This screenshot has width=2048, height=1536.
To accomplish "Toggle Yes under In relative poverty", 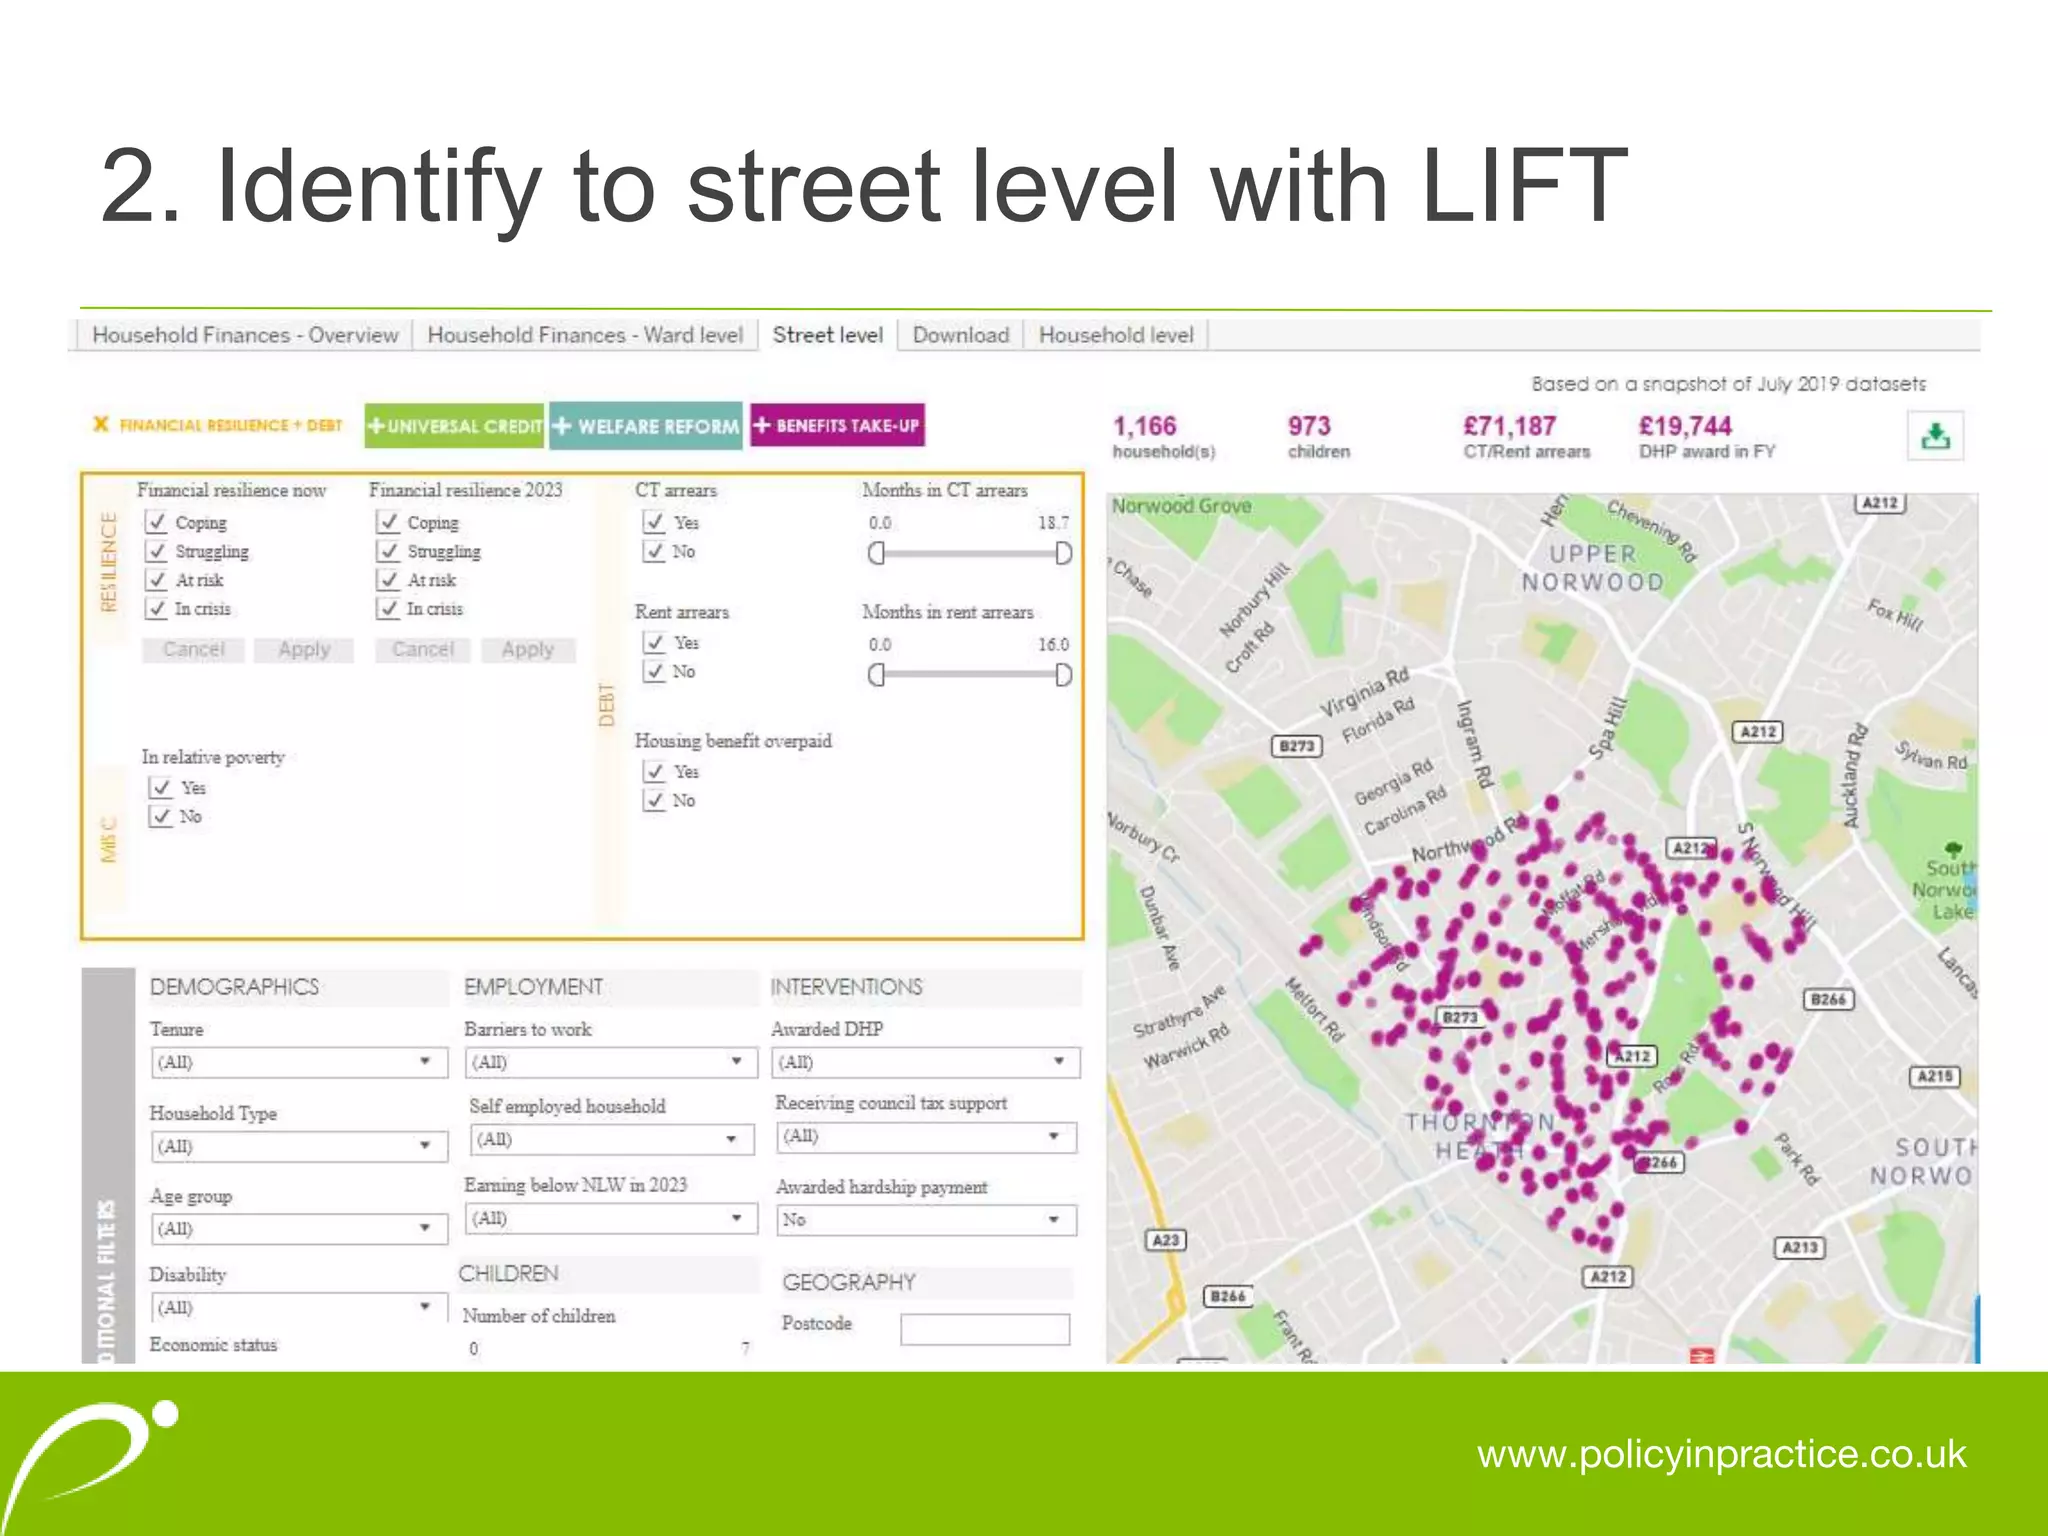I will [x=161, y=788].
